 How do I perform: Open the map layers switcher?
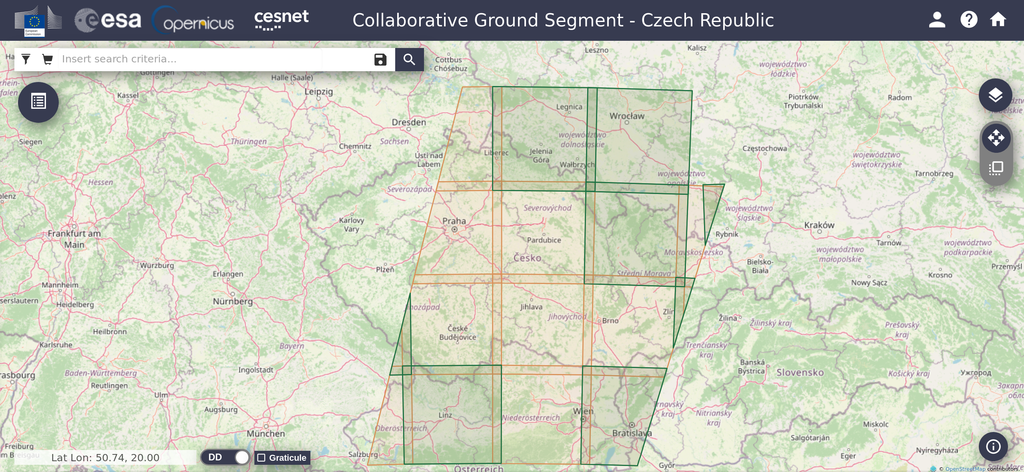point(995,96)
